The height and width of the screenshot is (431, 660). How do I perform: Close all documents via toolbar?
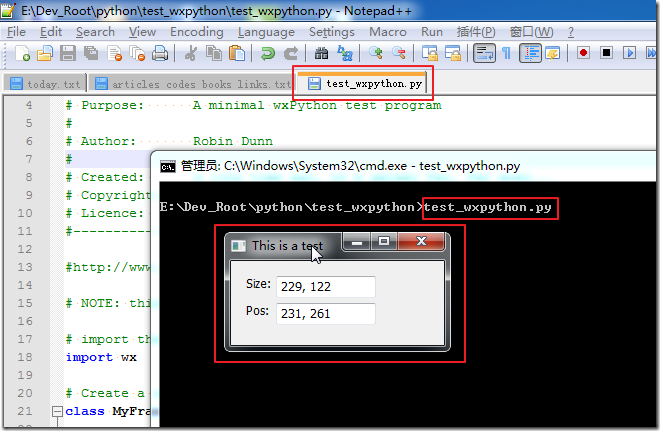pos(137,53)
